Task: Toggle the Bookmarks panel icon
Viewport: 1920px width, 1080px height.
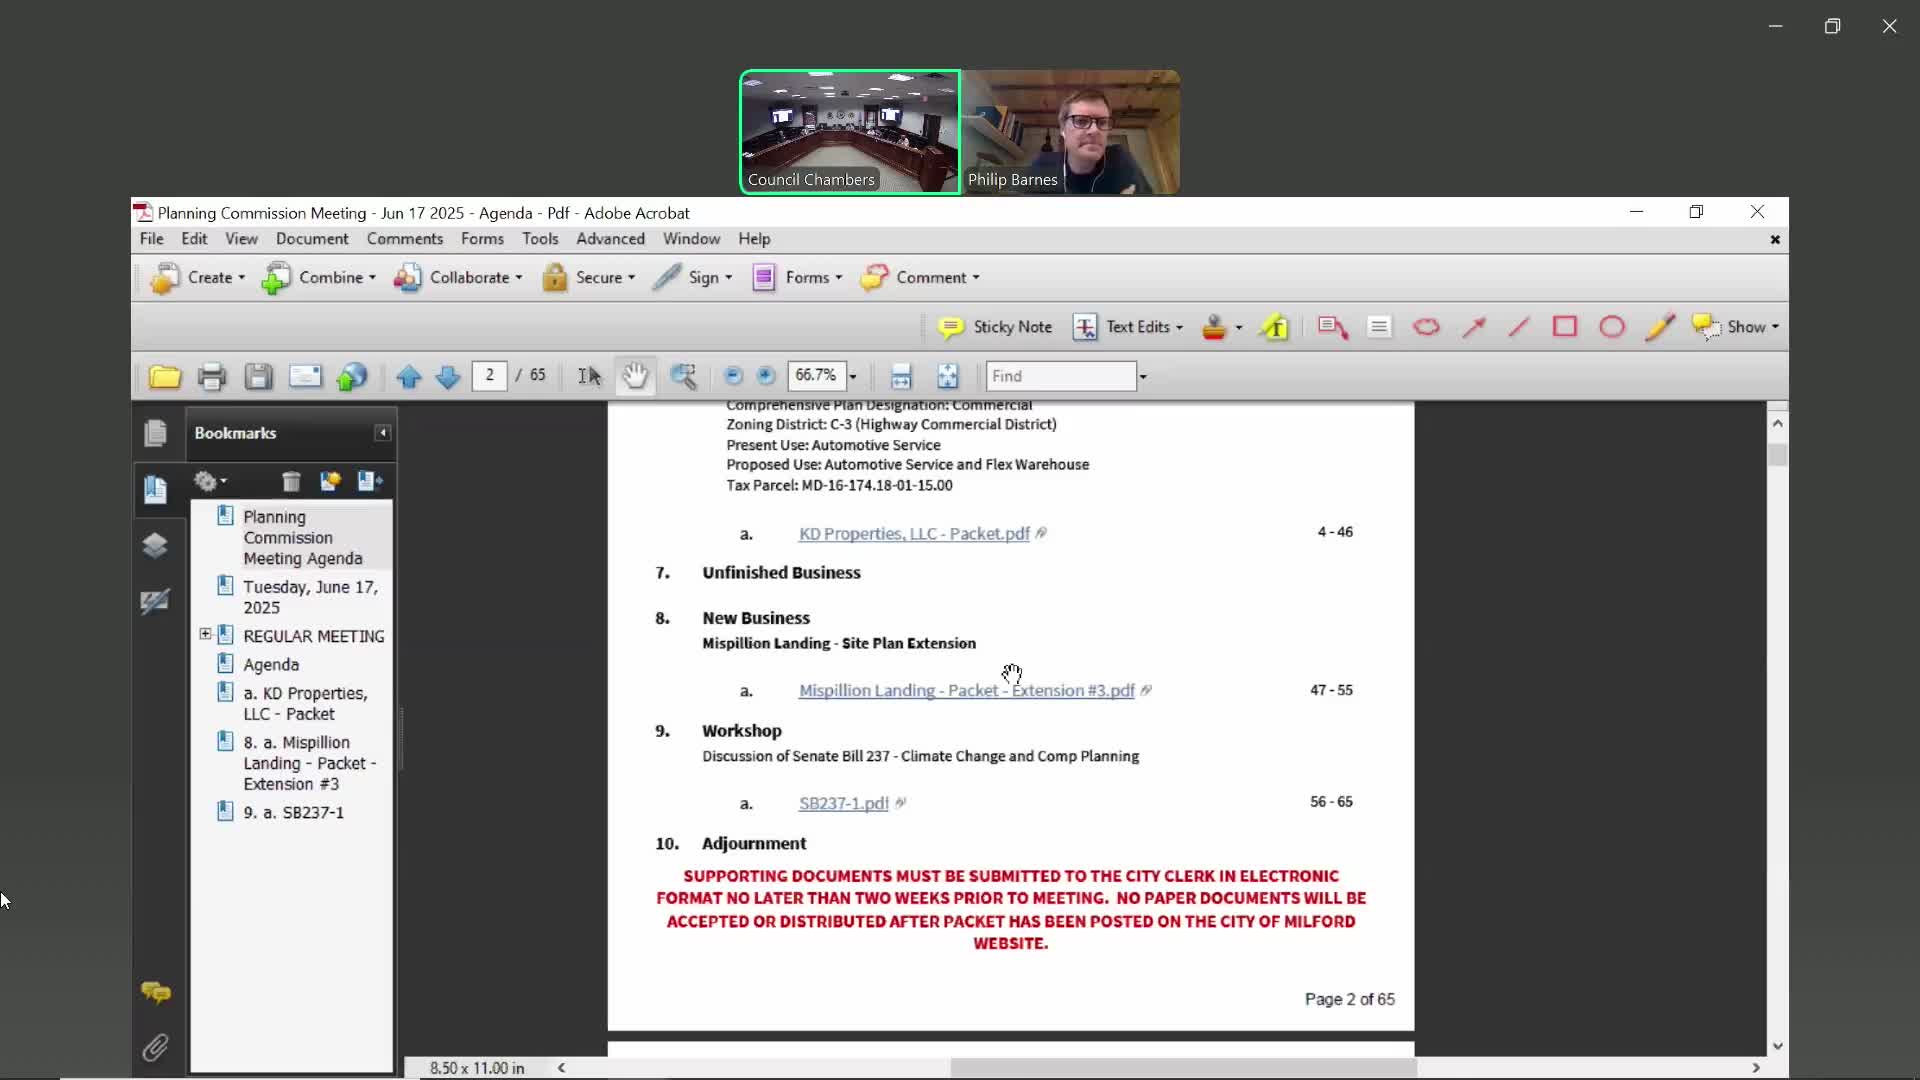Action: coord(155,489)
